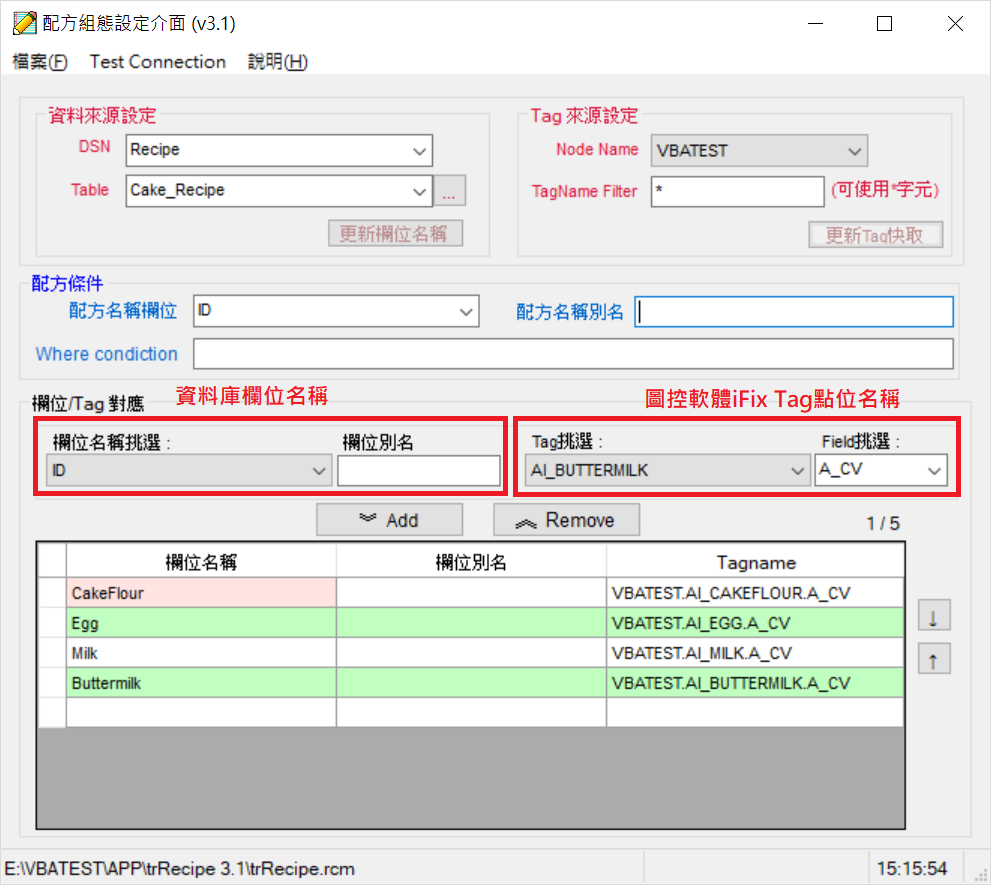Focus the Where condiction text box
The height and width of the screenshot is (885, 991).
[x=573, y=354]
